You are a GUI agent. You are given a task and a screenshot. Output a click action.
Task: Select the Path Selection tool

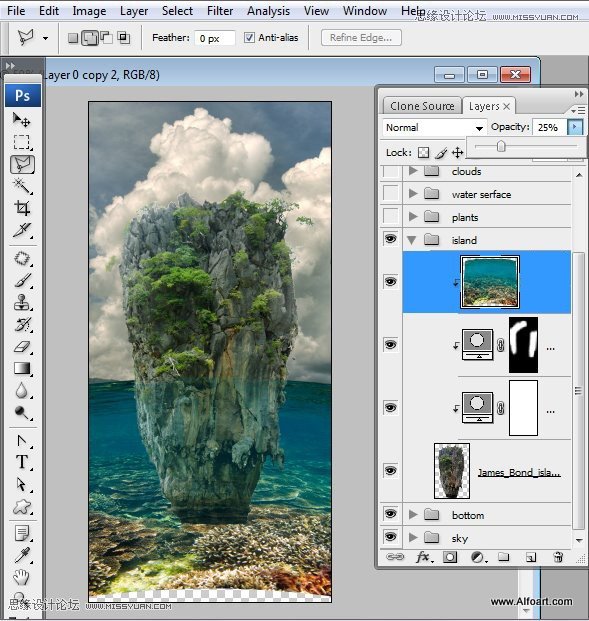click(21, 484)
